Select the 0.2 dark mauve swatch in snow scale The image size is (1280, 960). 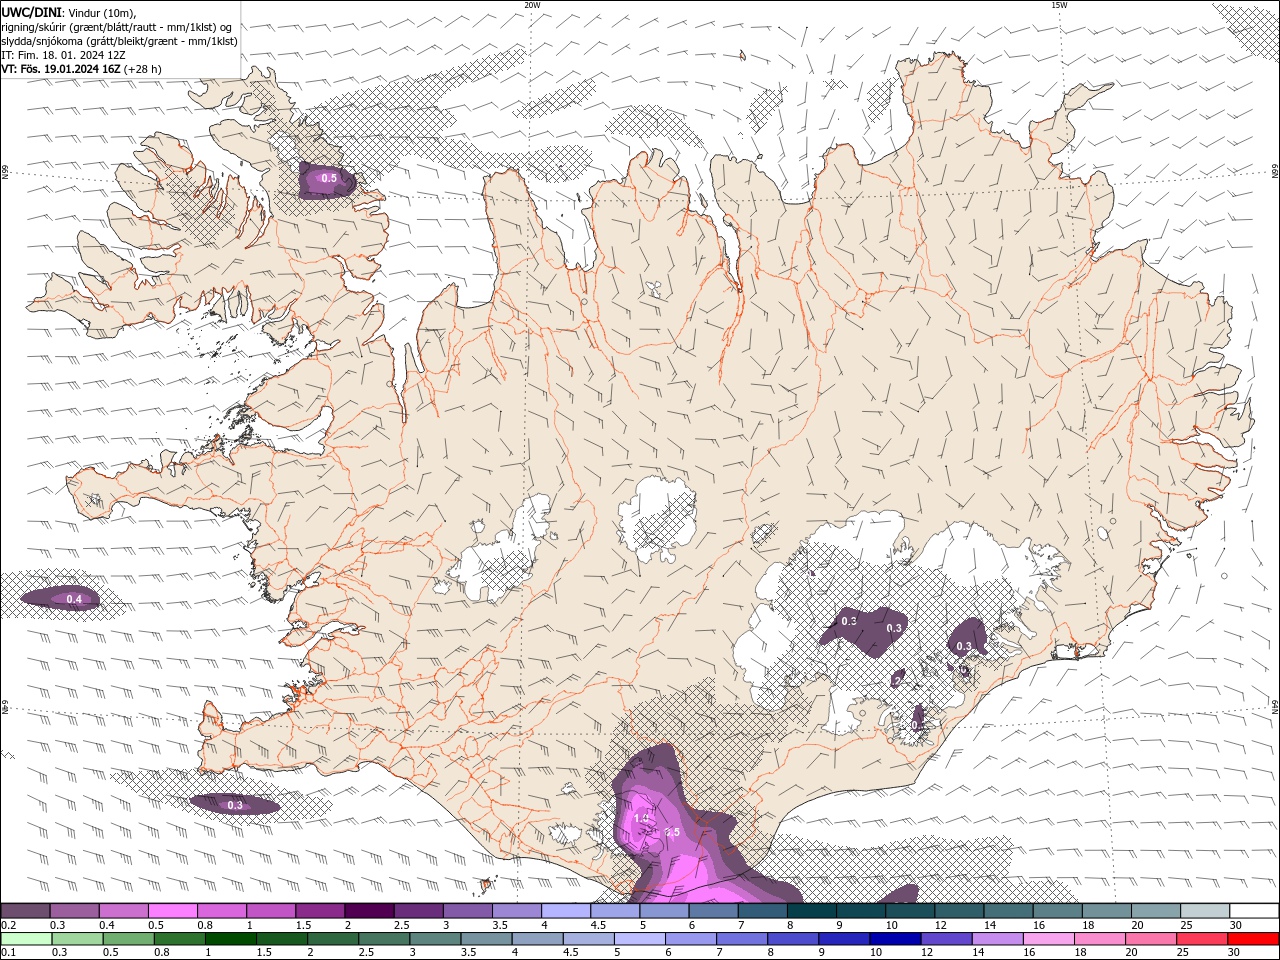coord(25,911)
